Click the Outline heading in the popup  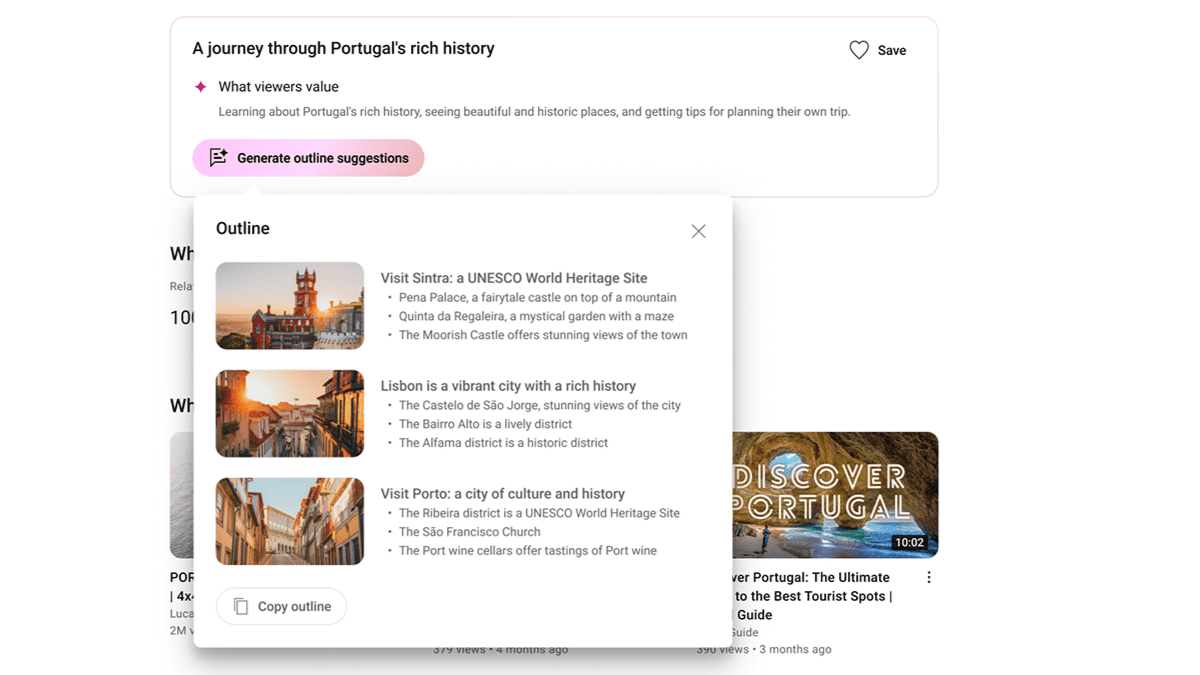(243, 228)
